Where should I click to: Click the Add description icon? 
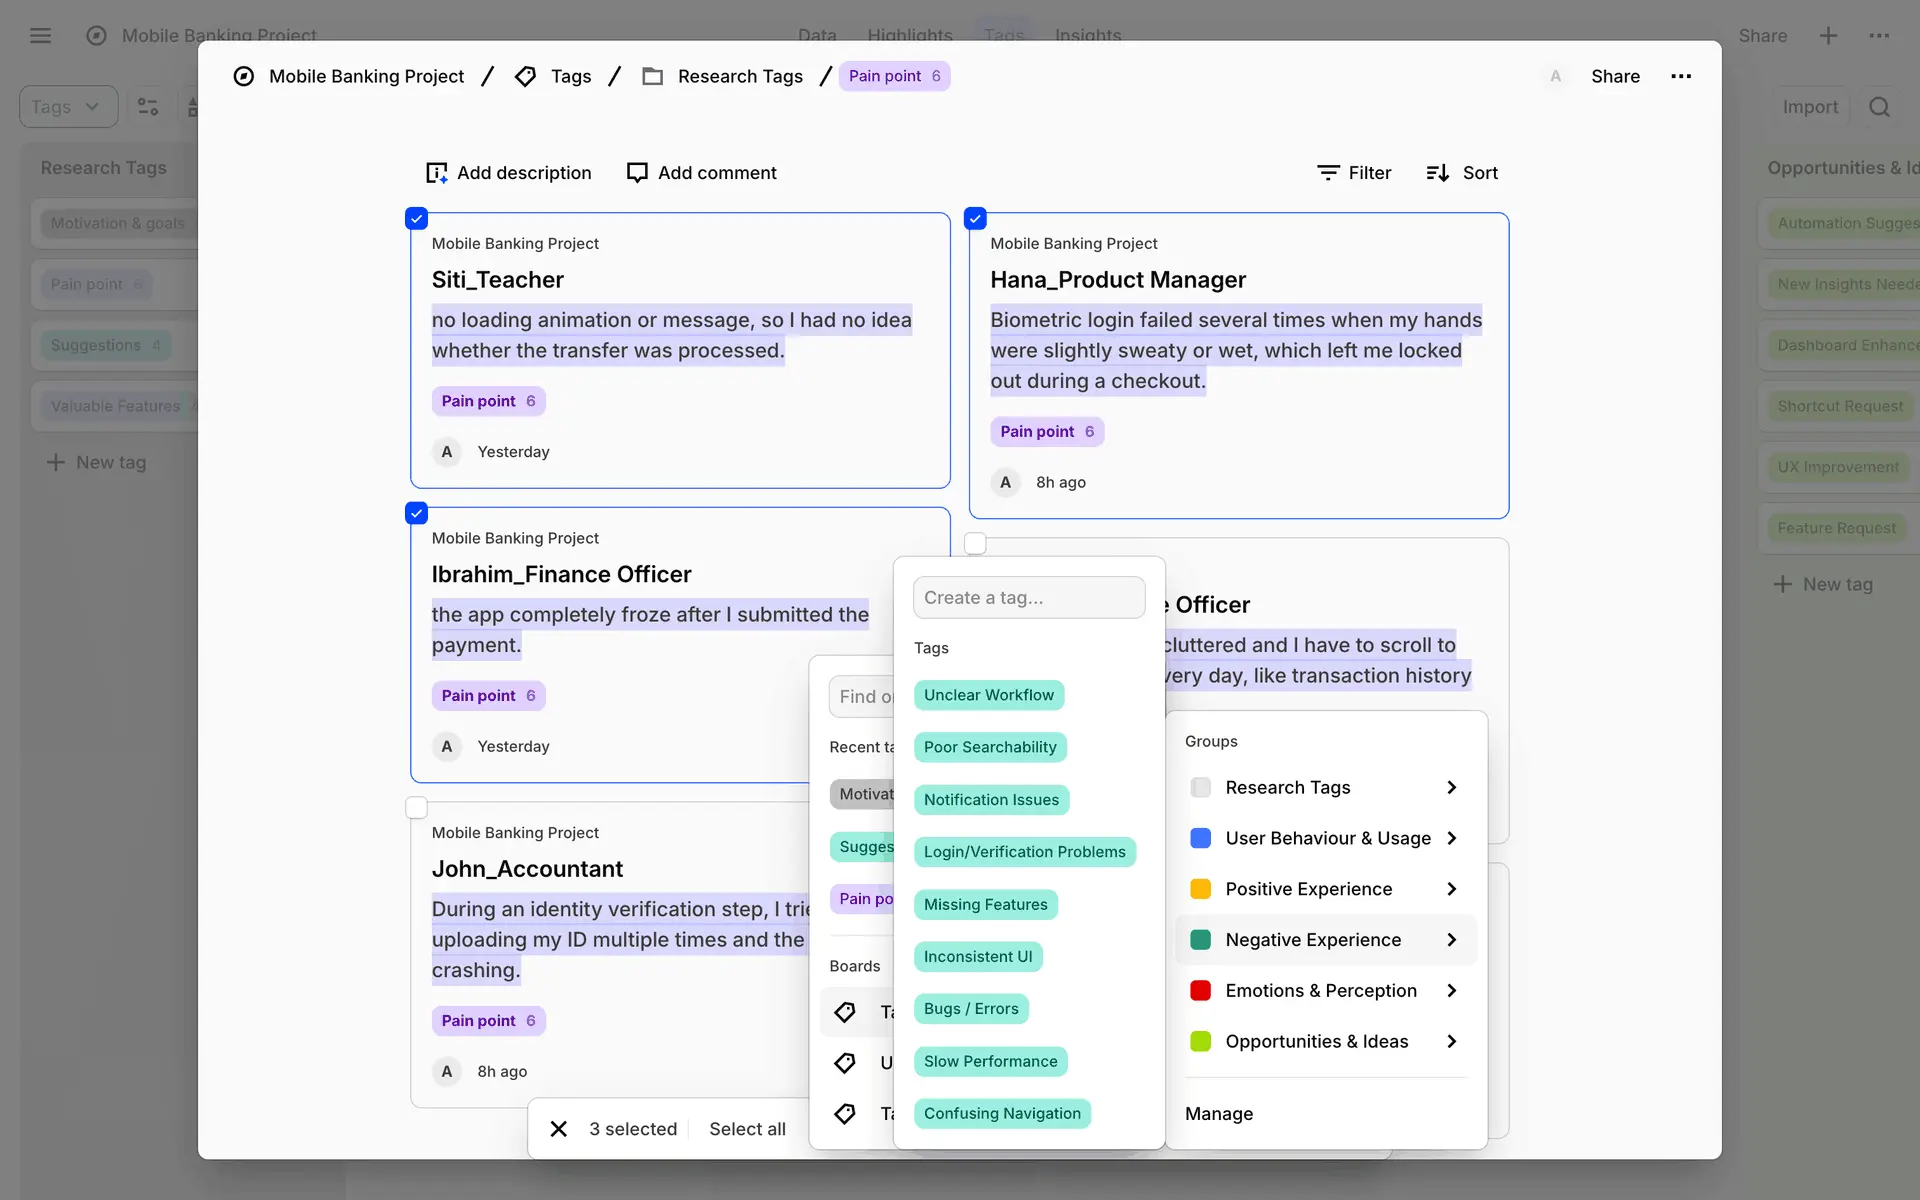coord(436,173)
